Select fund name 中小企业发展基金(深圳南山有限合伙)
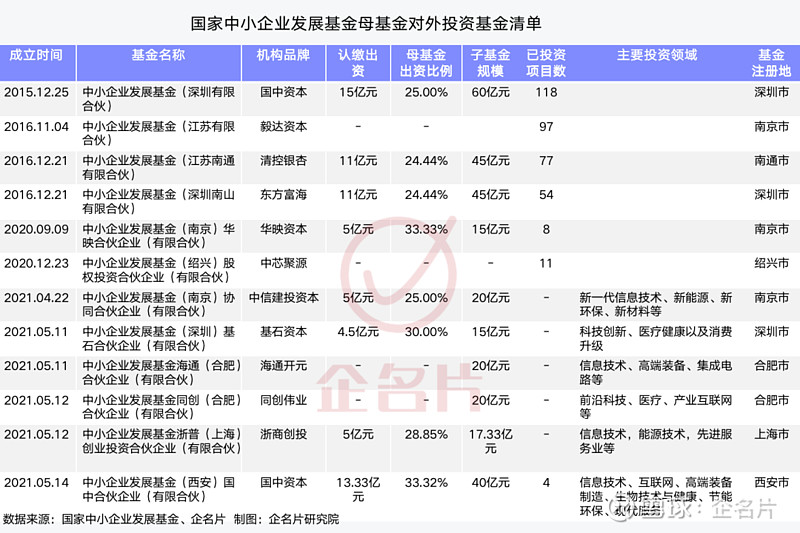This screenshot has height=533, width=800. (158, 201)
